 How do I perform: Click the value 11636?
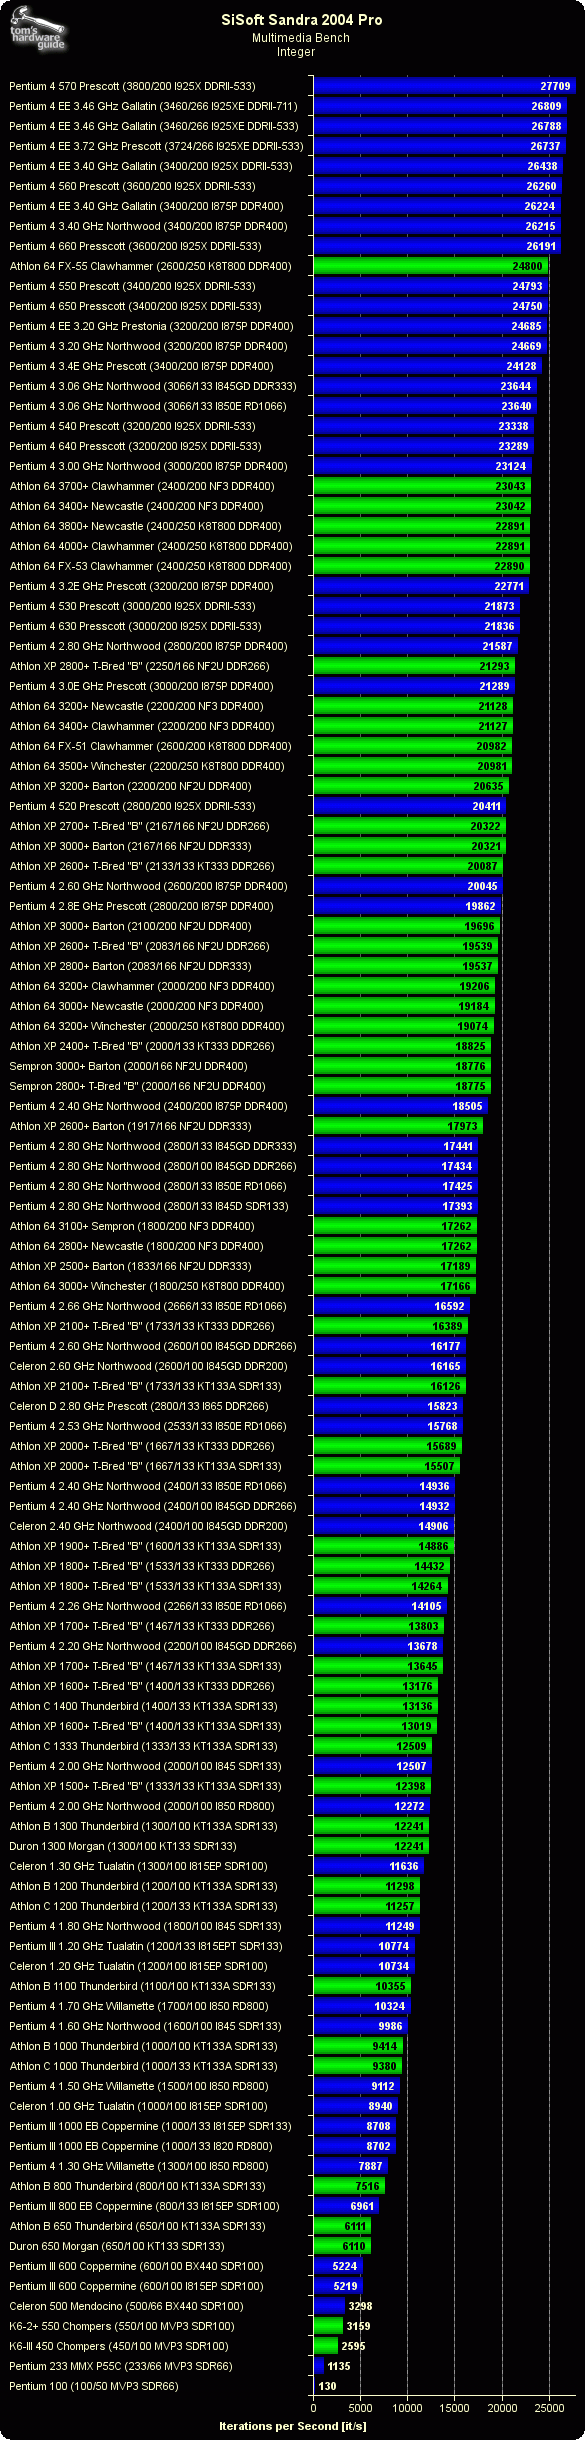pyautogui.click(x=404, y=1866)
